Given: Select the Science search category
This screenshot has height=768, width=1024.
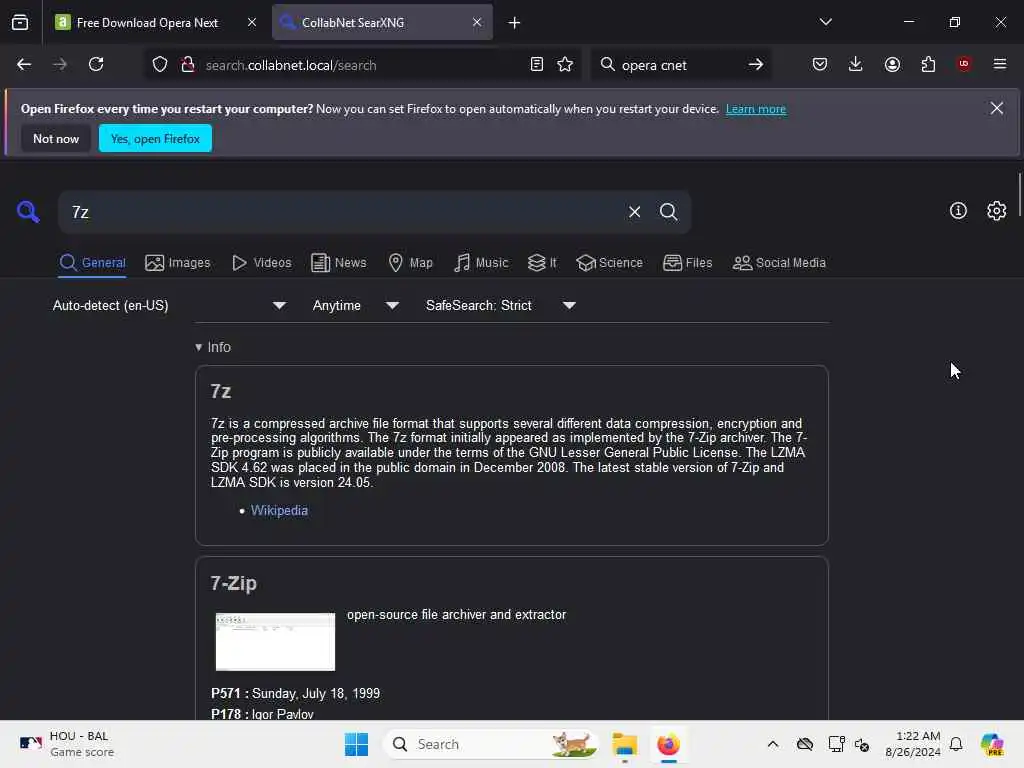Looking at the screenshot, I should pos(609,263).
